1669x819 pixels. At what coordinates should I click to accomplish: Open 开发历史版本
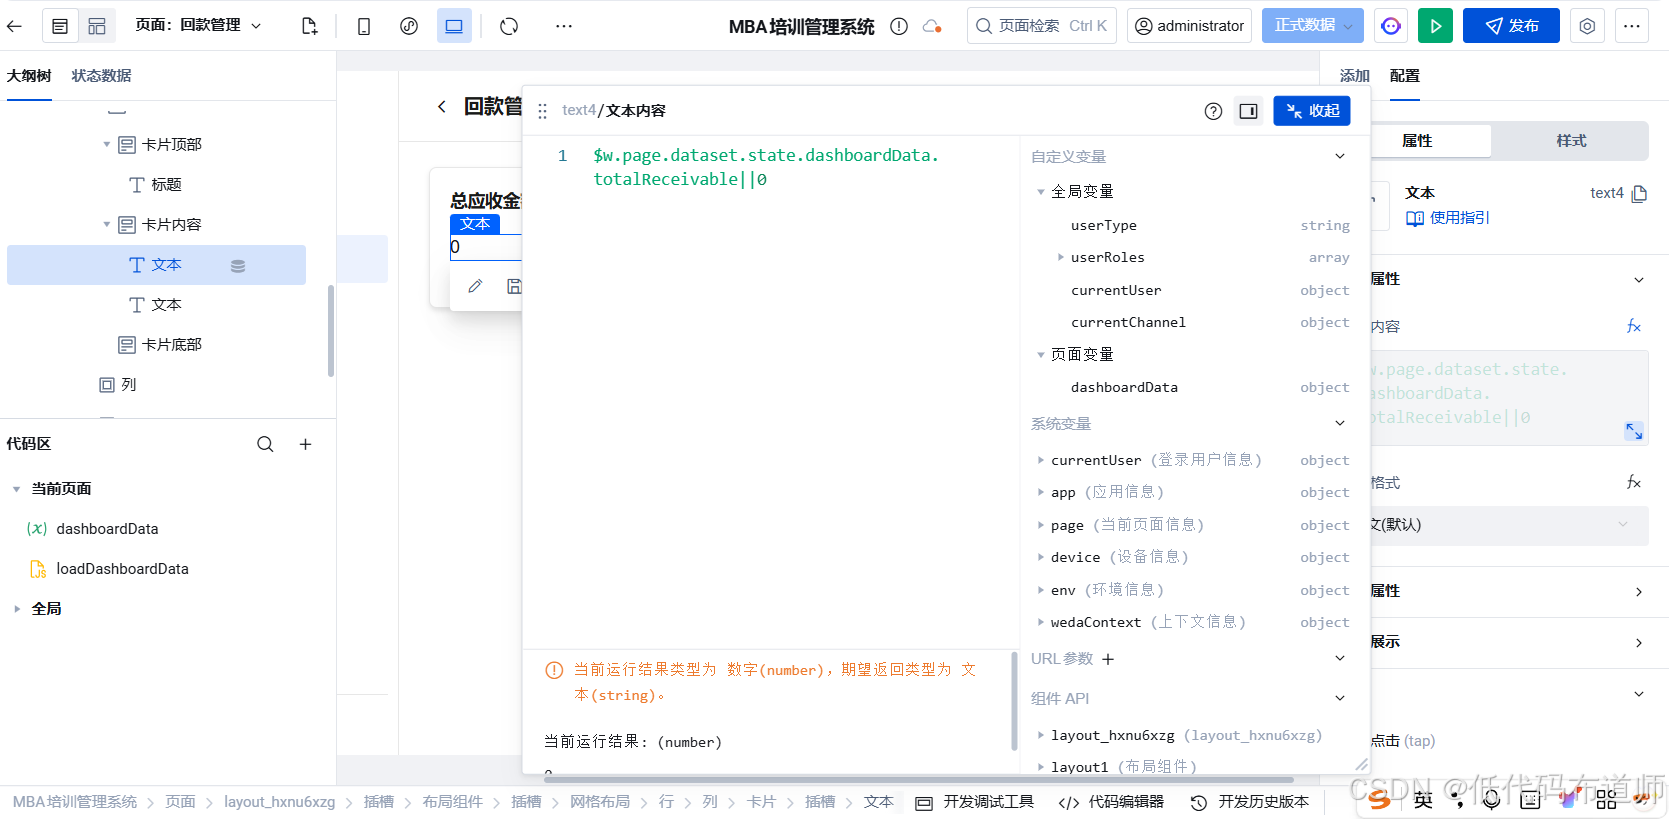coord(1250,802)
